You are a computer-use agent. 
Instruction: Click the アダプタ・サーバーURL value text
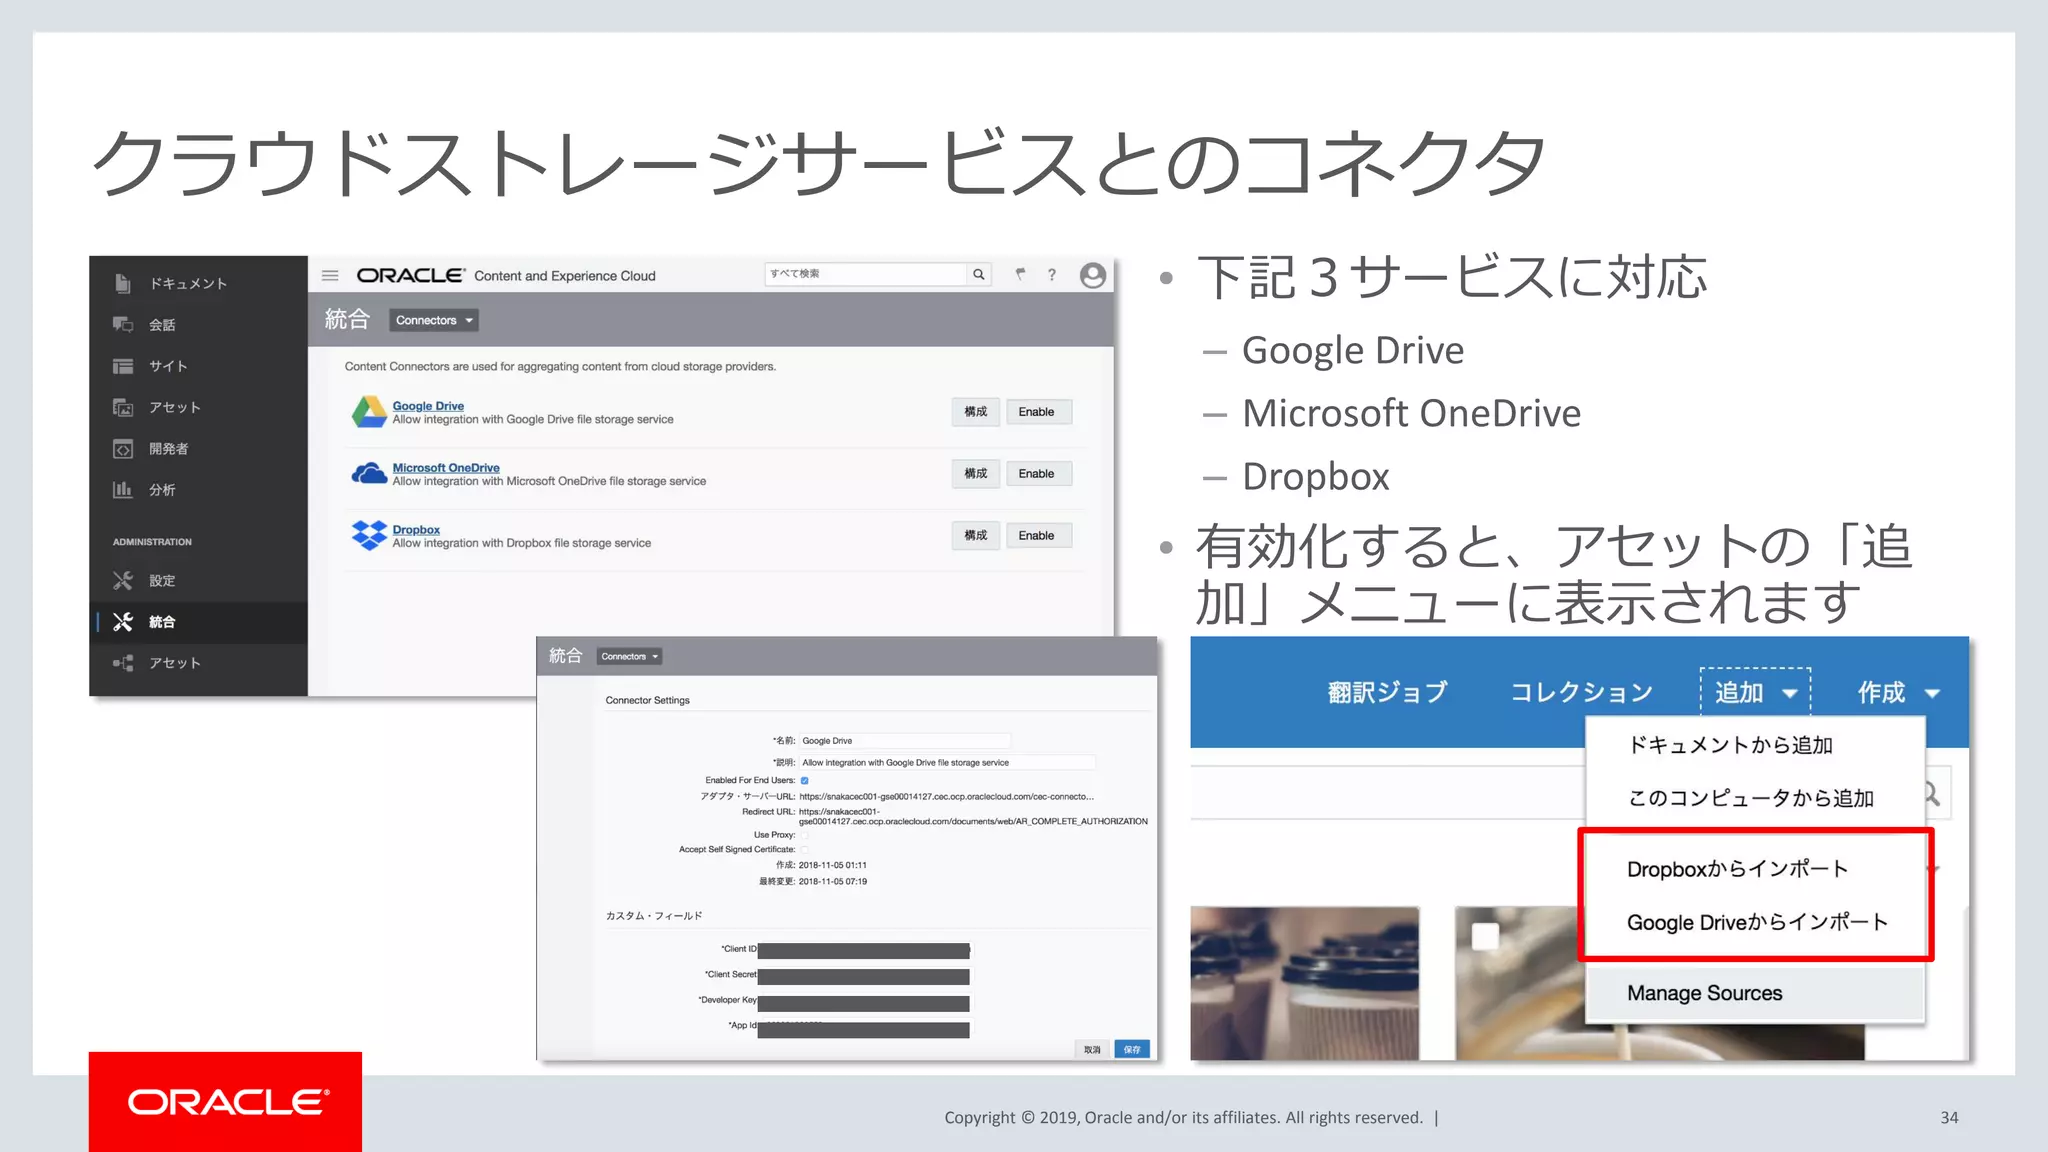946,797
